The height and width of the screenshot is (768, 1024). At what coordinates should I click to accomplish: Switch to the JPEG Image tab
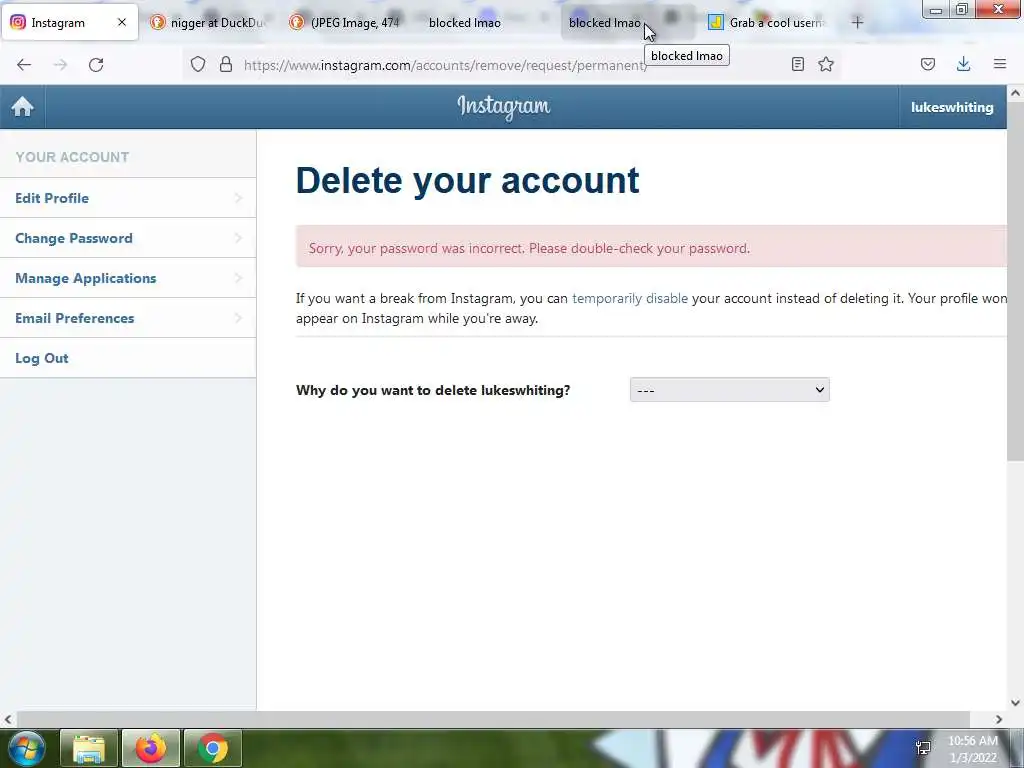click(347, 22)
